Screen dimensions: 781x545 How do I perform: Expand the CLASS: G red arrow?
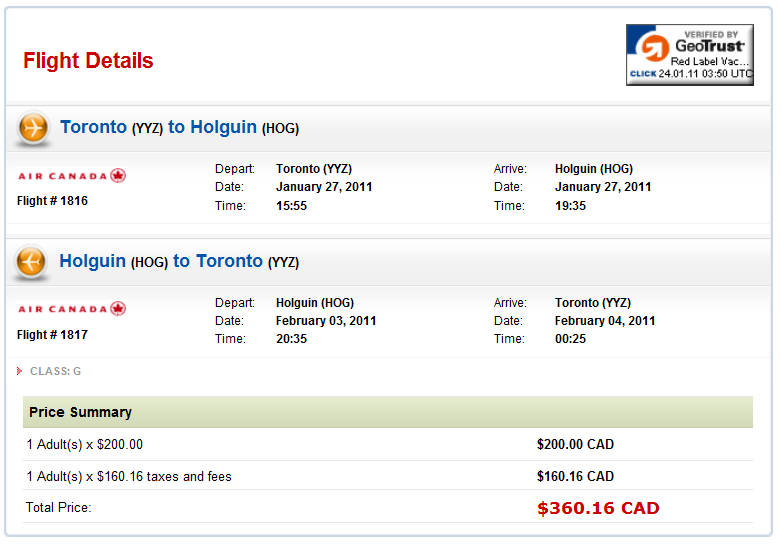click(19, 371)
